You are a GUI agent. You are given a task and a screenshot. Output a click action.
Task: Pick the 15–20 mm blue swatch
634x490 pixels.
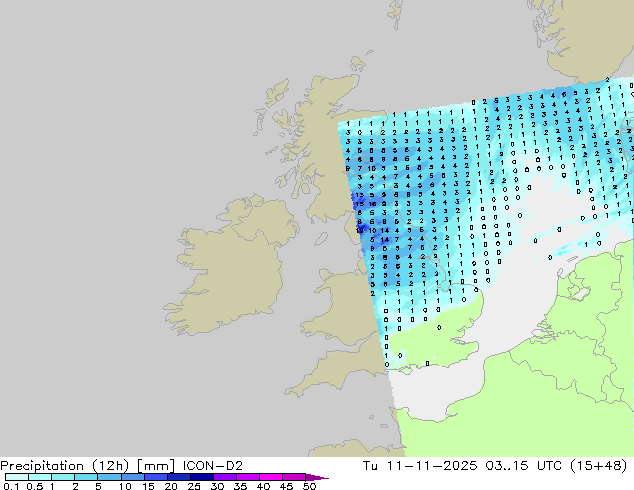tap(155, 477)
